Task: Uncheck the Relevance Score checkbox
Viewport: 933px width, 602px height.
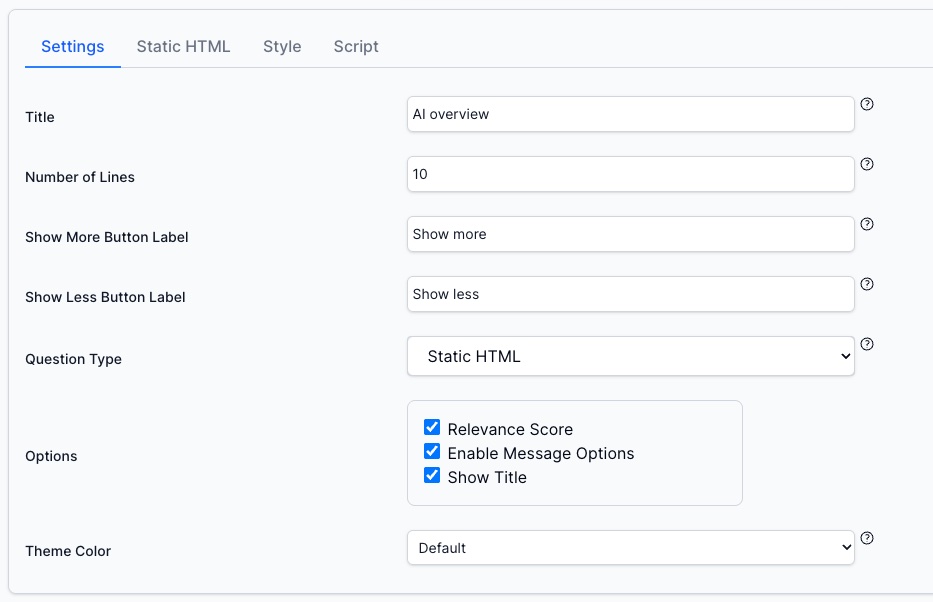Action: click(x=432, y=428)
